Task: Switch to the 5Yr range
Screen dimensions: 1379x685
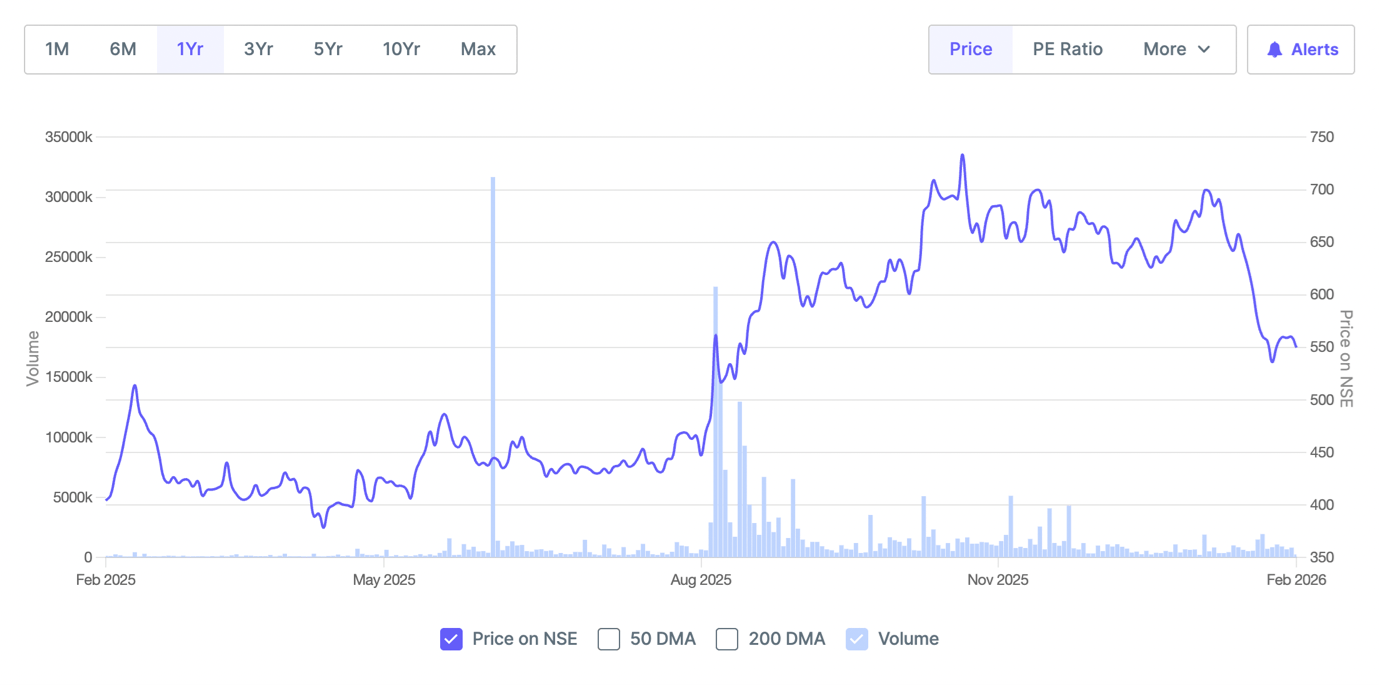Action: click(x=328, y=49)
